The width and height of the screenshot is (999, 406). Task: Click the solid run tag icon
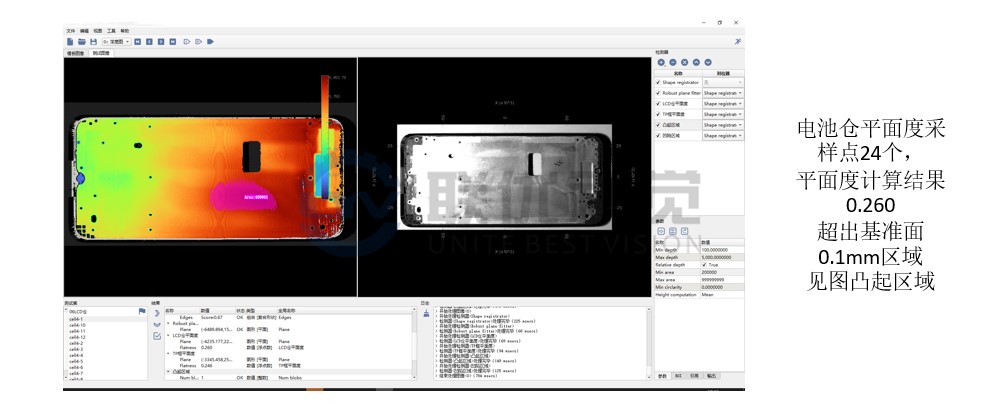210,41
